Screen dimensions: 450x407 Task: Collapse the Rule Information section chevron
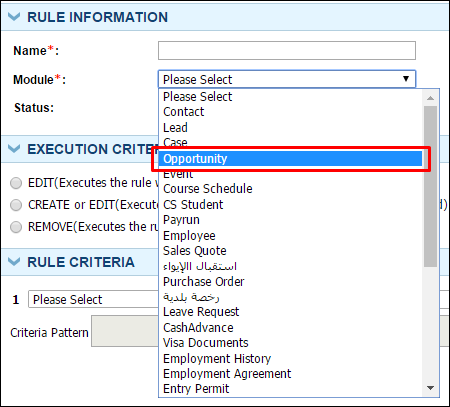point(14,17)
